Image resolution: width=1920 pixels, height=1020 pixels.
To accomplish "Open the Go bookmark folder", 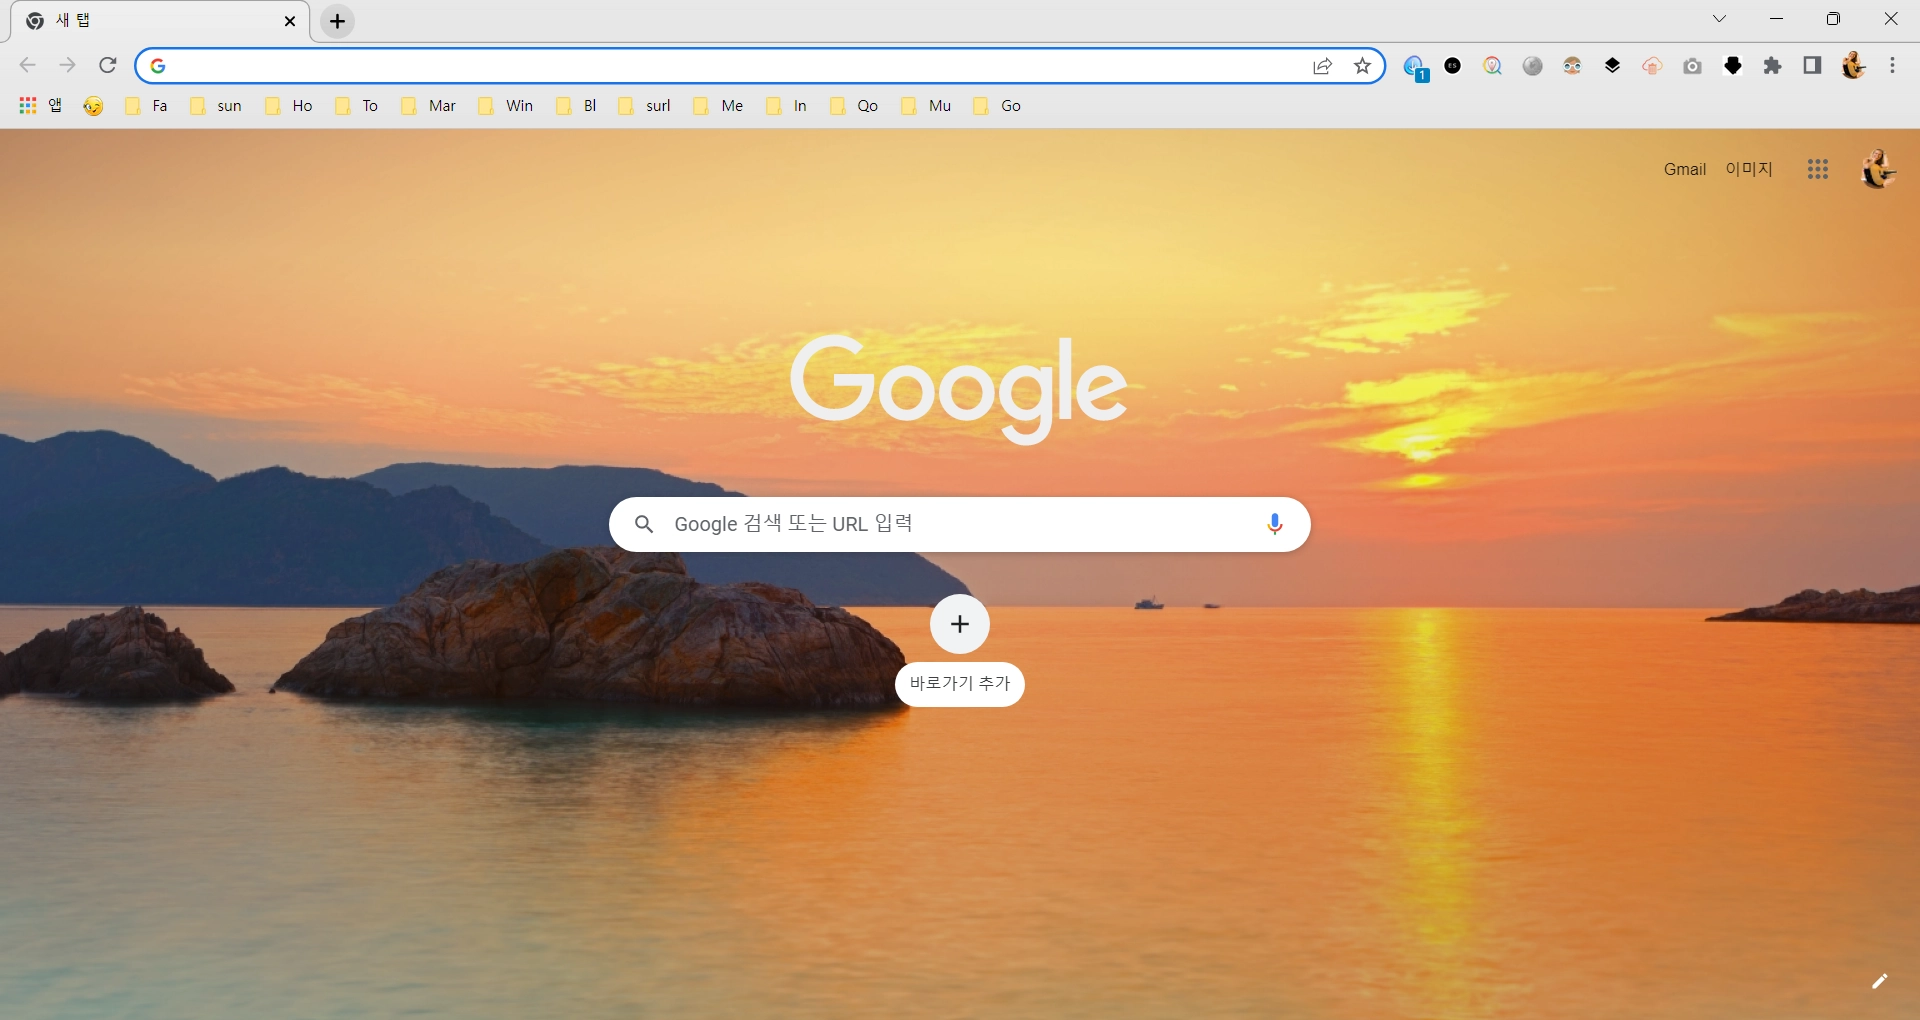I will (997, 106).
